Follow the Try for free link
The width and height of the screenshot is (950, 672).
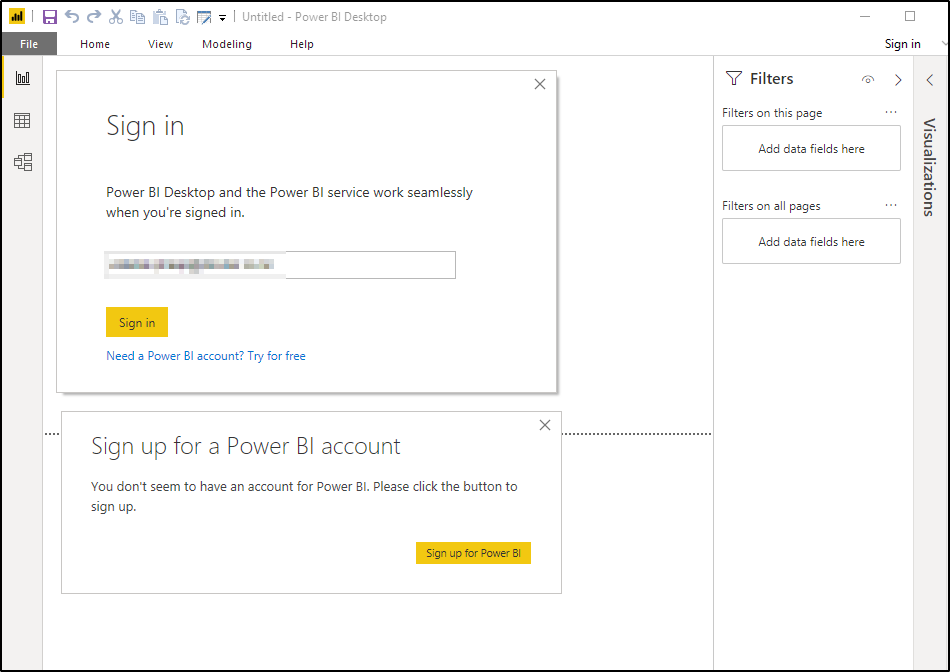point(277,355)
